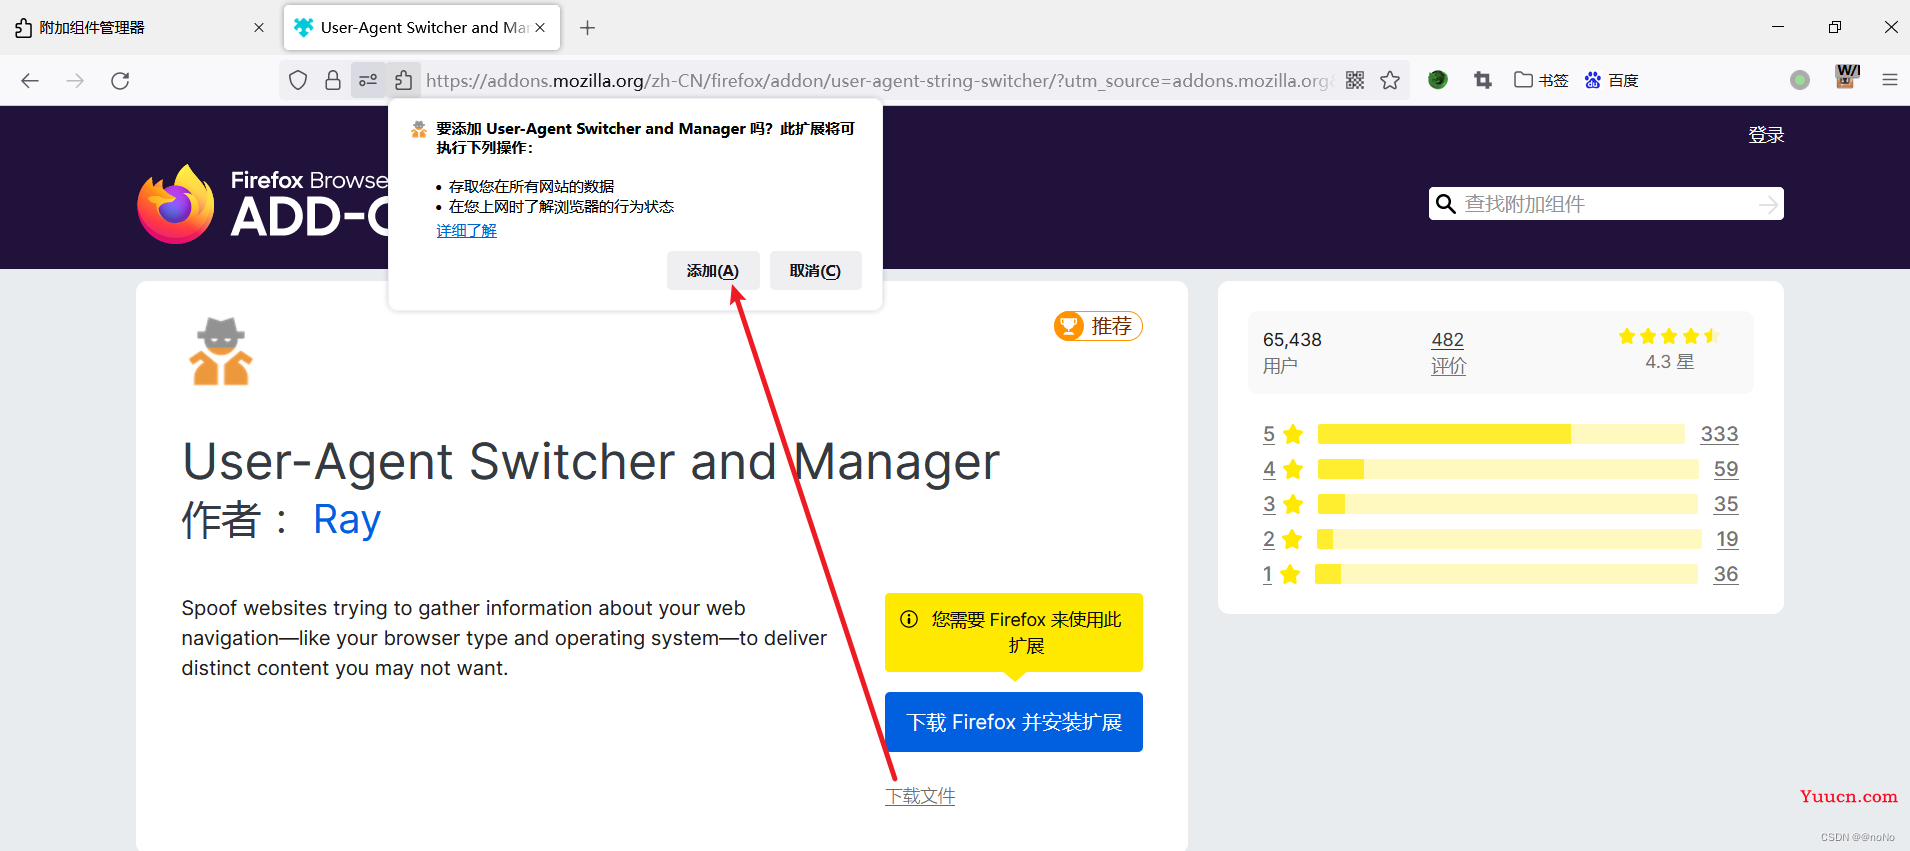Click the Firefox Add-ons logo
The height and width of the screenshot is (851, 1910).
[262, 204]
